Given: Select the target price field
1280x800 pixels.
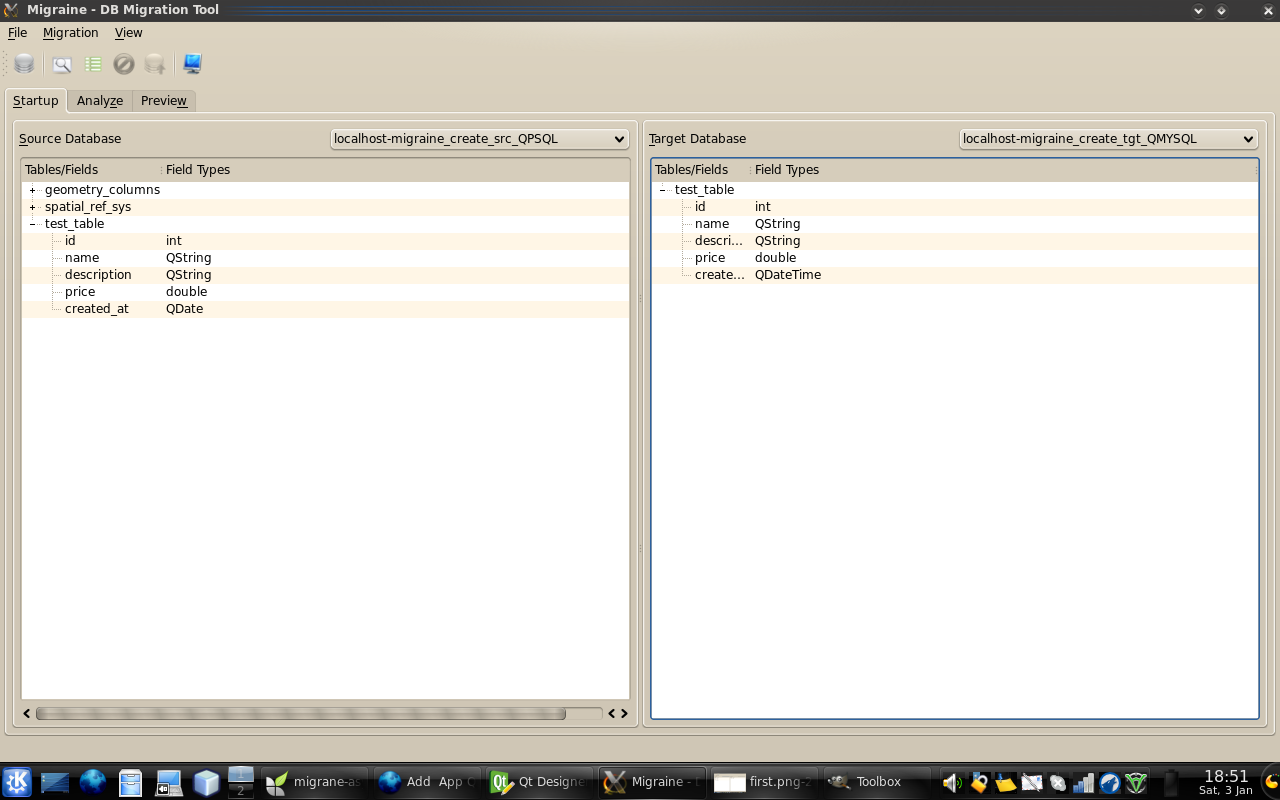Looking at the screenshot, I should pyautogui.click(x=710, y=258).
